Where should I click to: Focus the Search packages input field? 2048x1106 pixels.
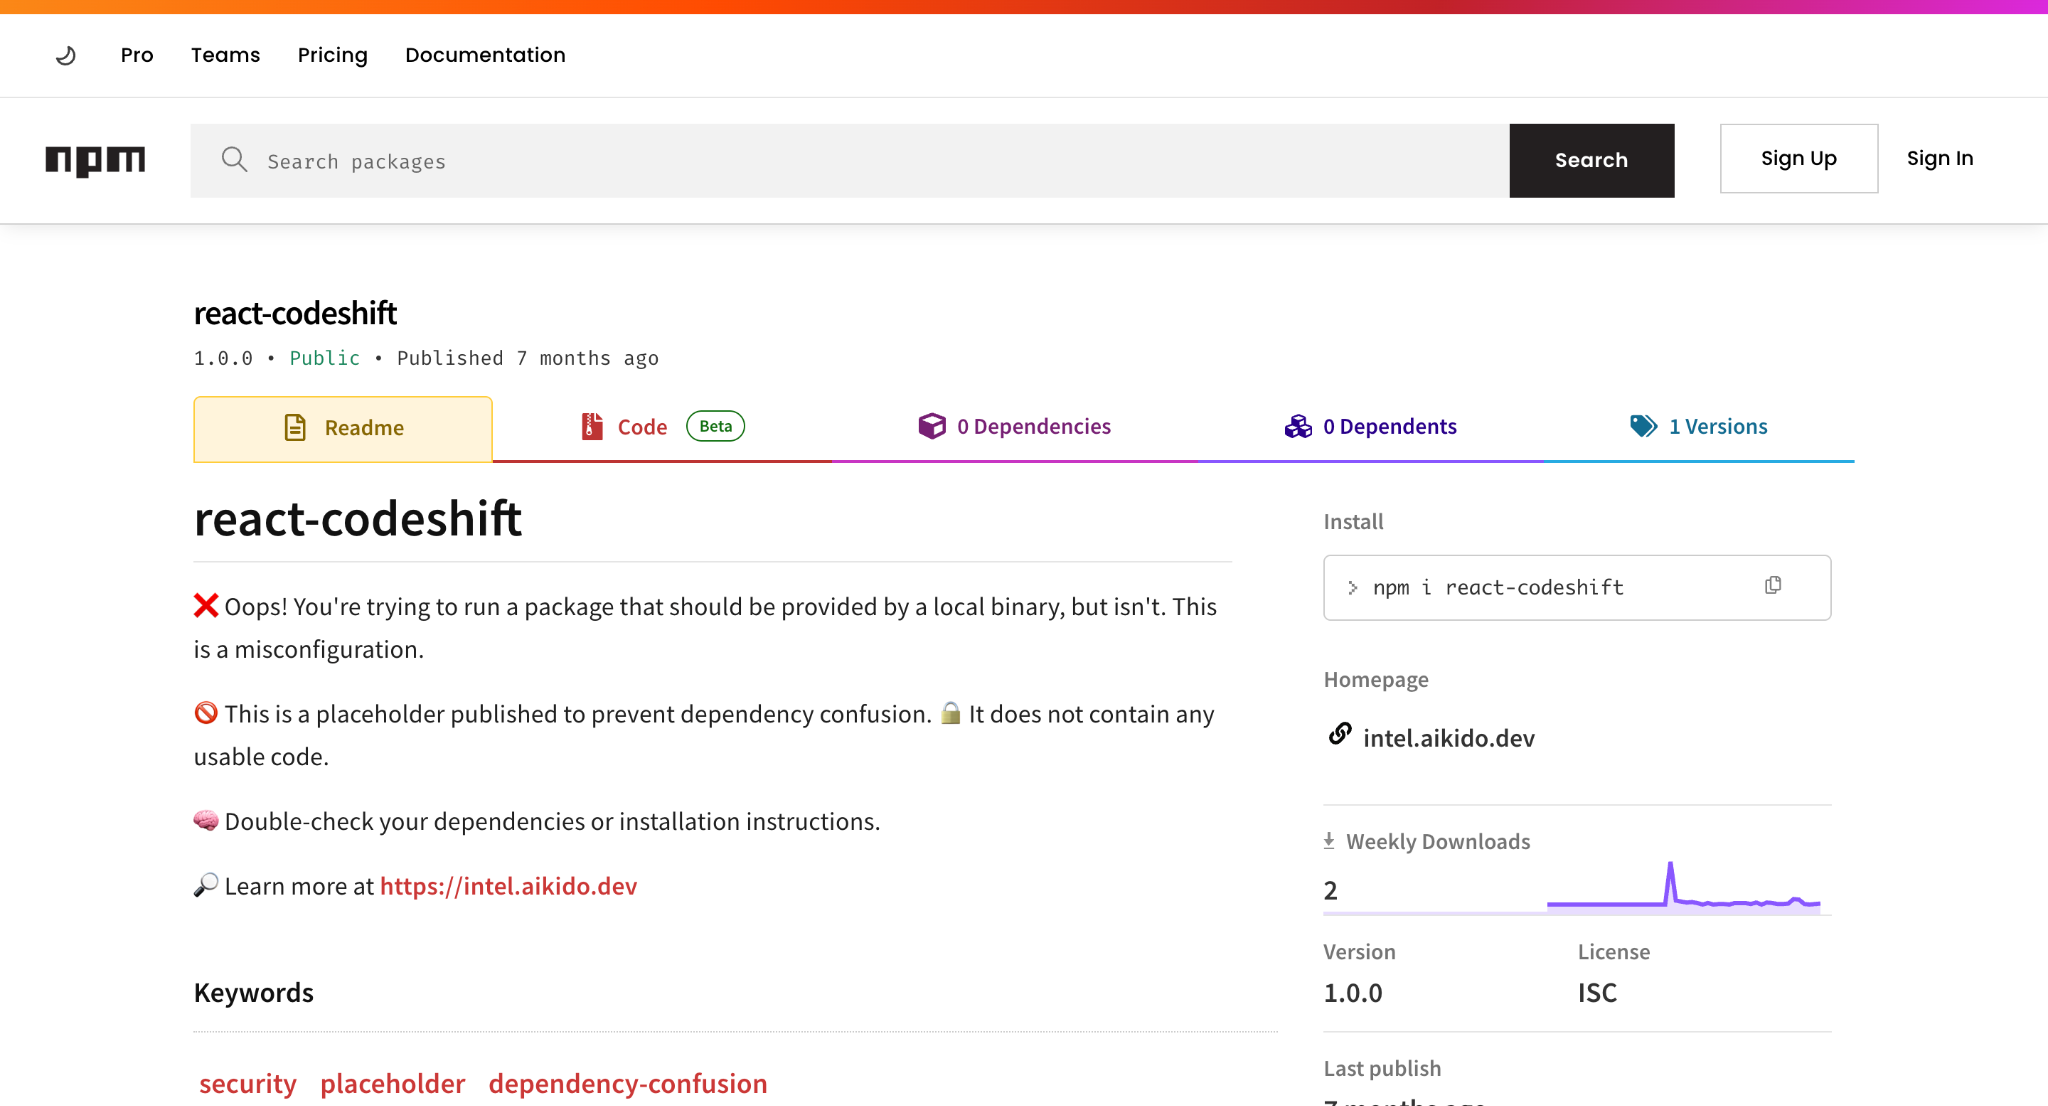pyautogui.click(x=850, y=160)
